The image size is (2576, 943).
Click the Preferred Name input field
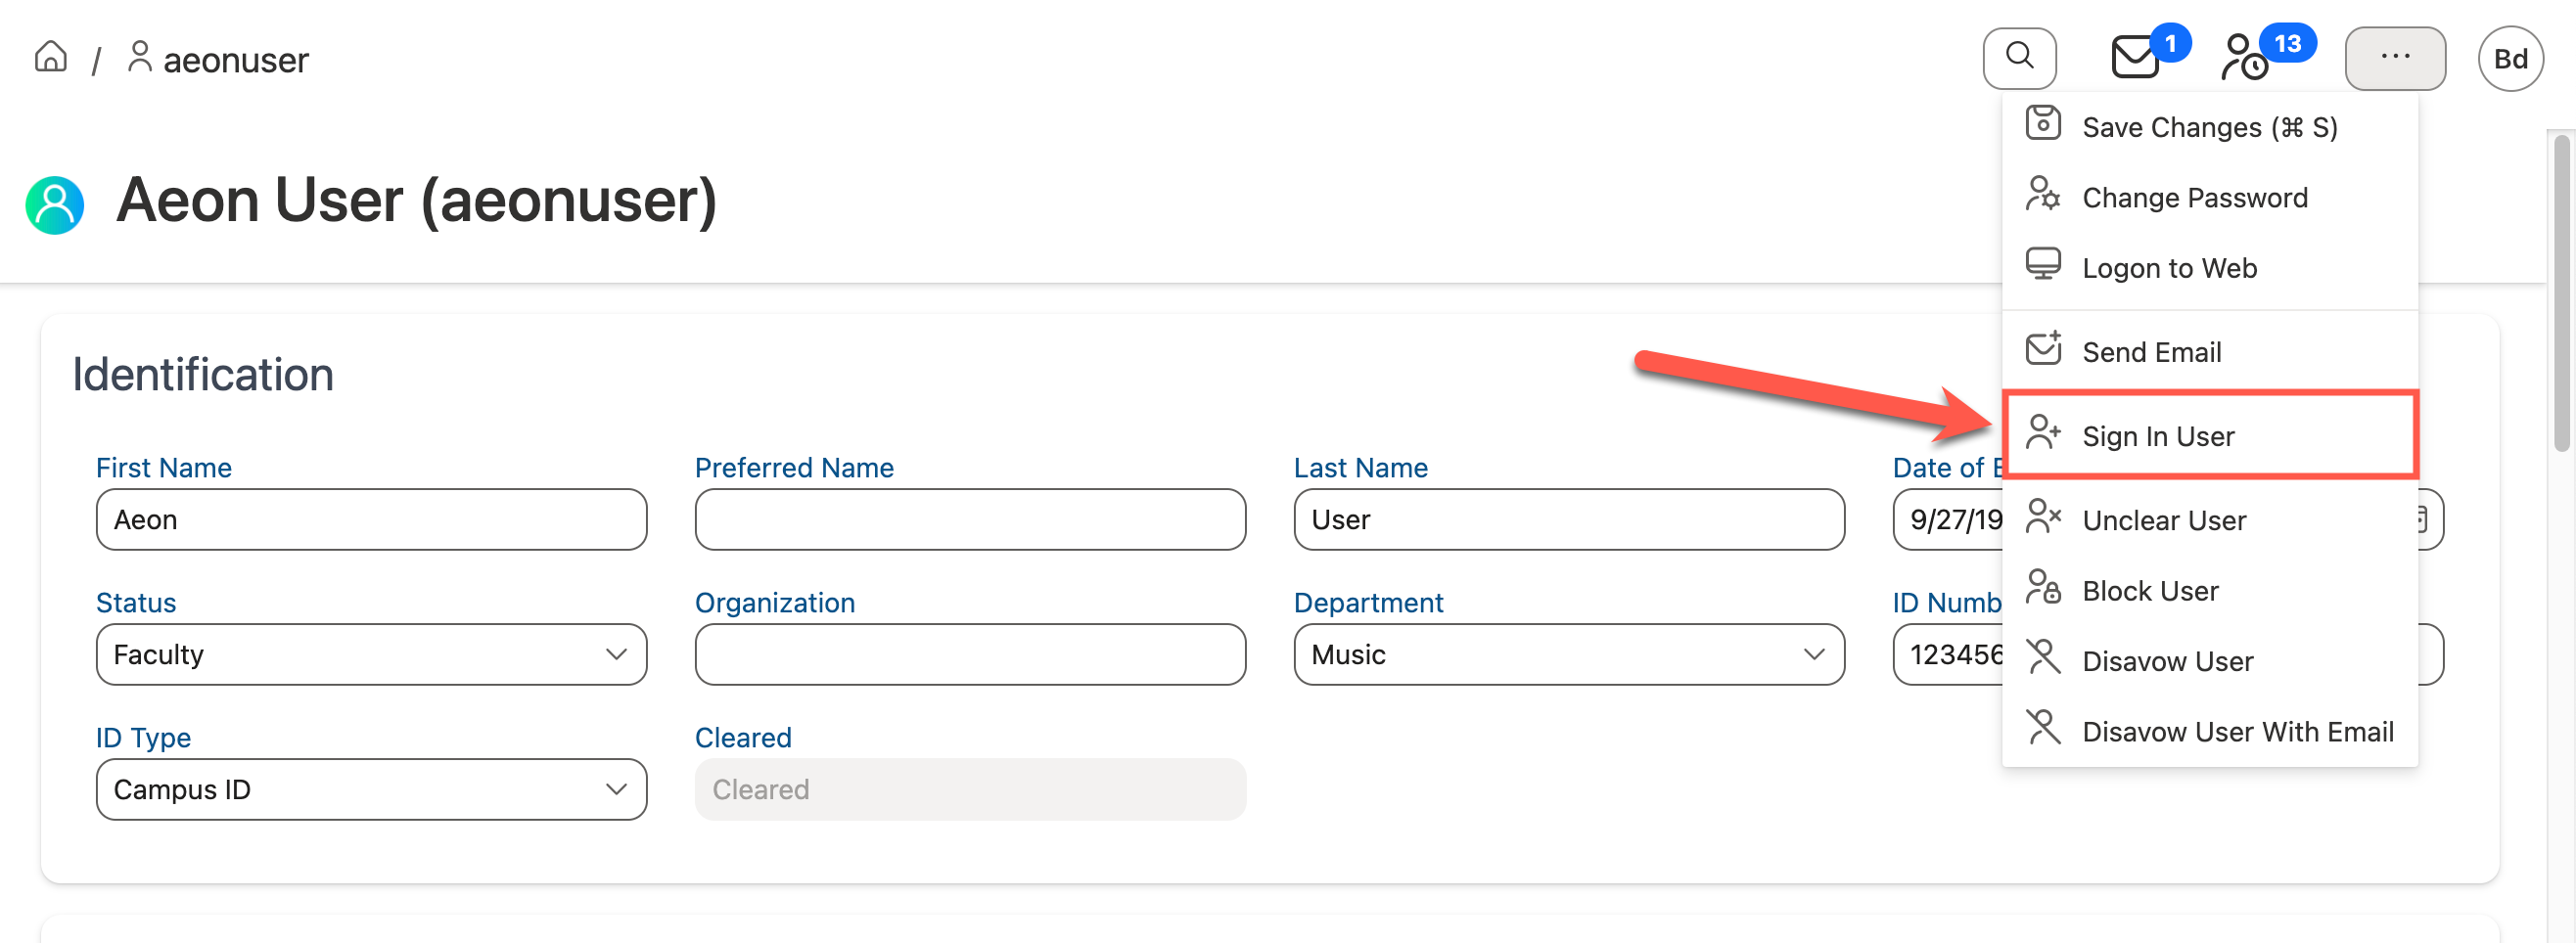click(969, 519)
